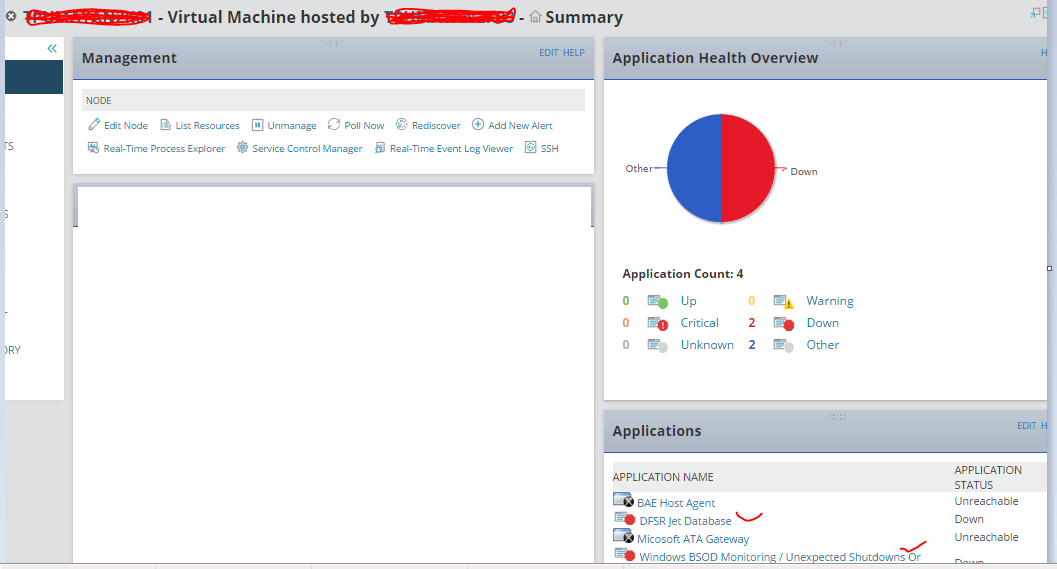Screen dimensions: 1057x569
Task: Click the List Resources document icon
Action: (165, 125)
